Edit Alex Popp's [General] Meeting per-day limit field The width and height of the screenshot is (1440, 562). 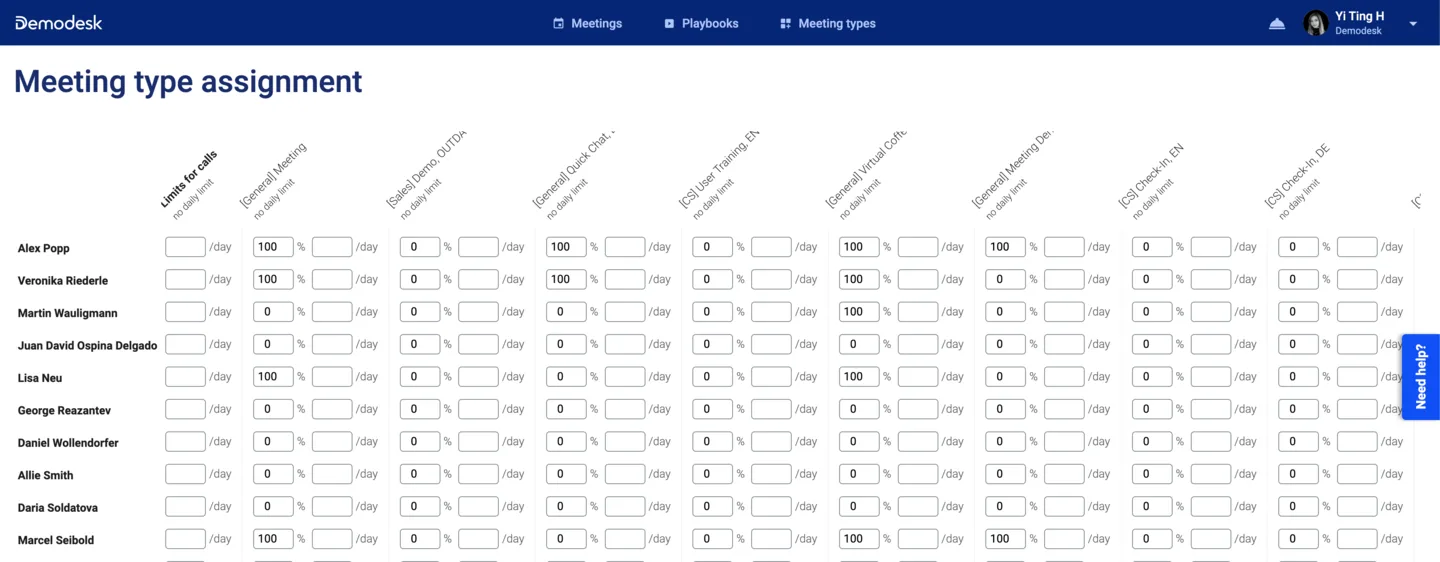point(332,247)
